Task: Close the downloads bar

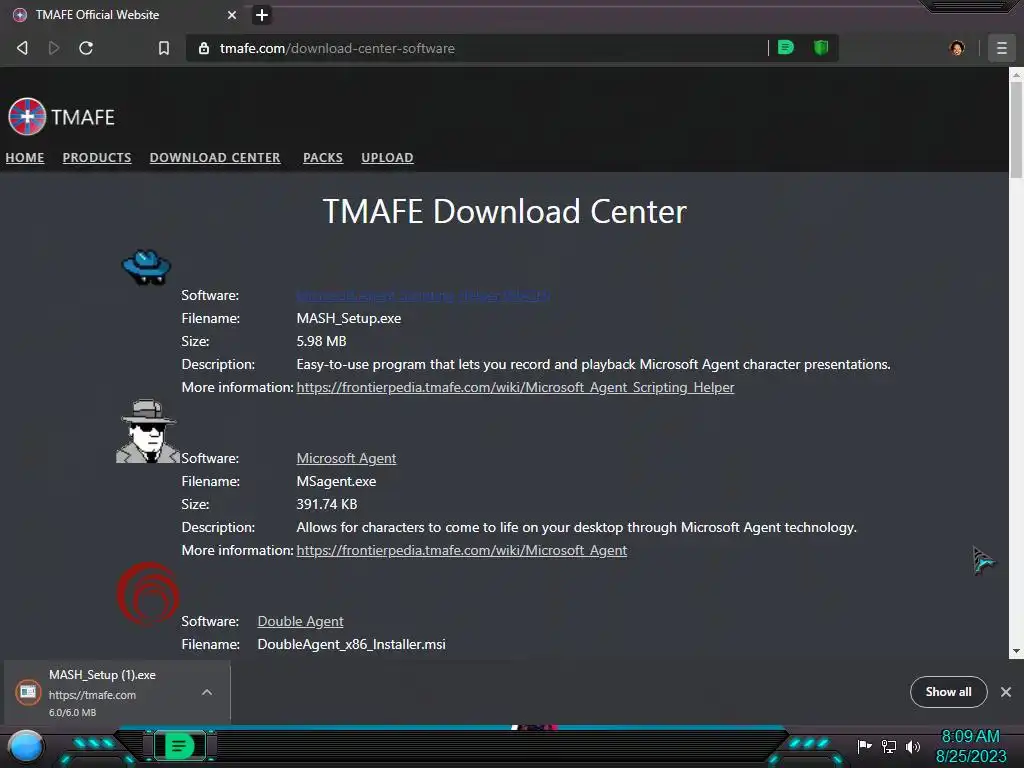Action: pos(1006,692)
